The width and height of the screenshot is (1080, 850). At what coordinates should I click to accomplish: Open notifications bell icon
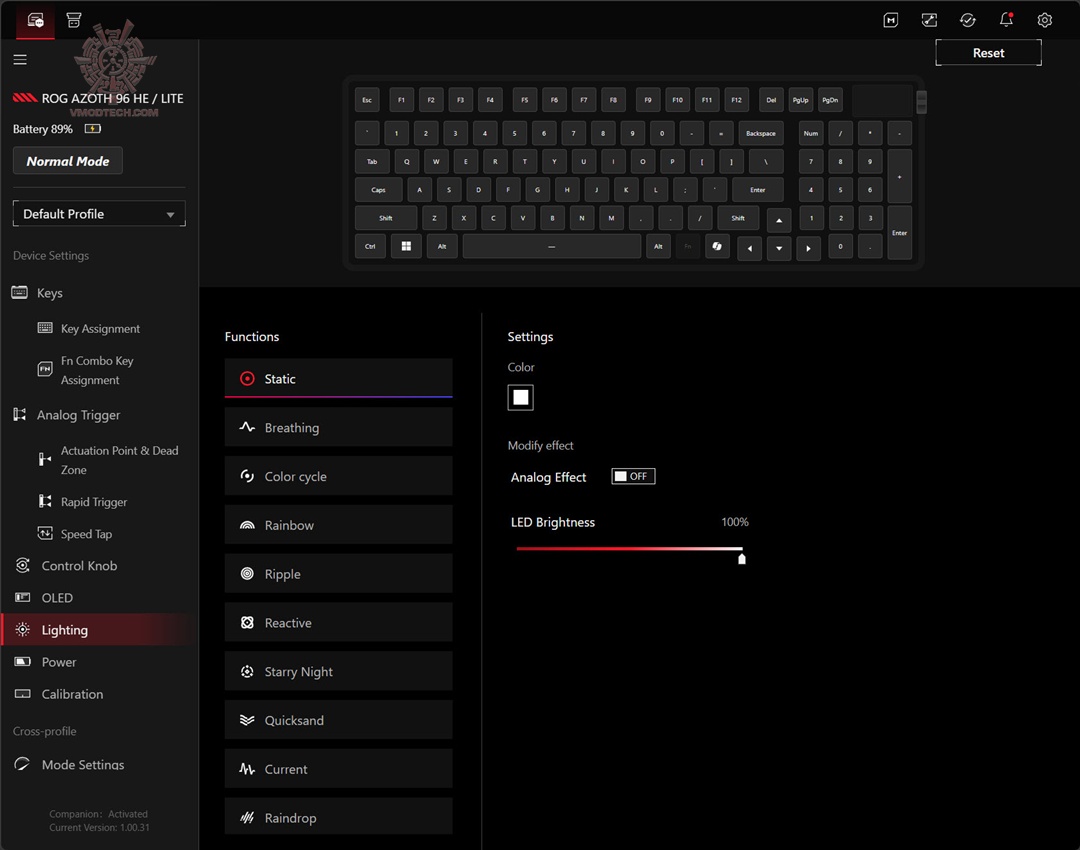[1006, 19]
